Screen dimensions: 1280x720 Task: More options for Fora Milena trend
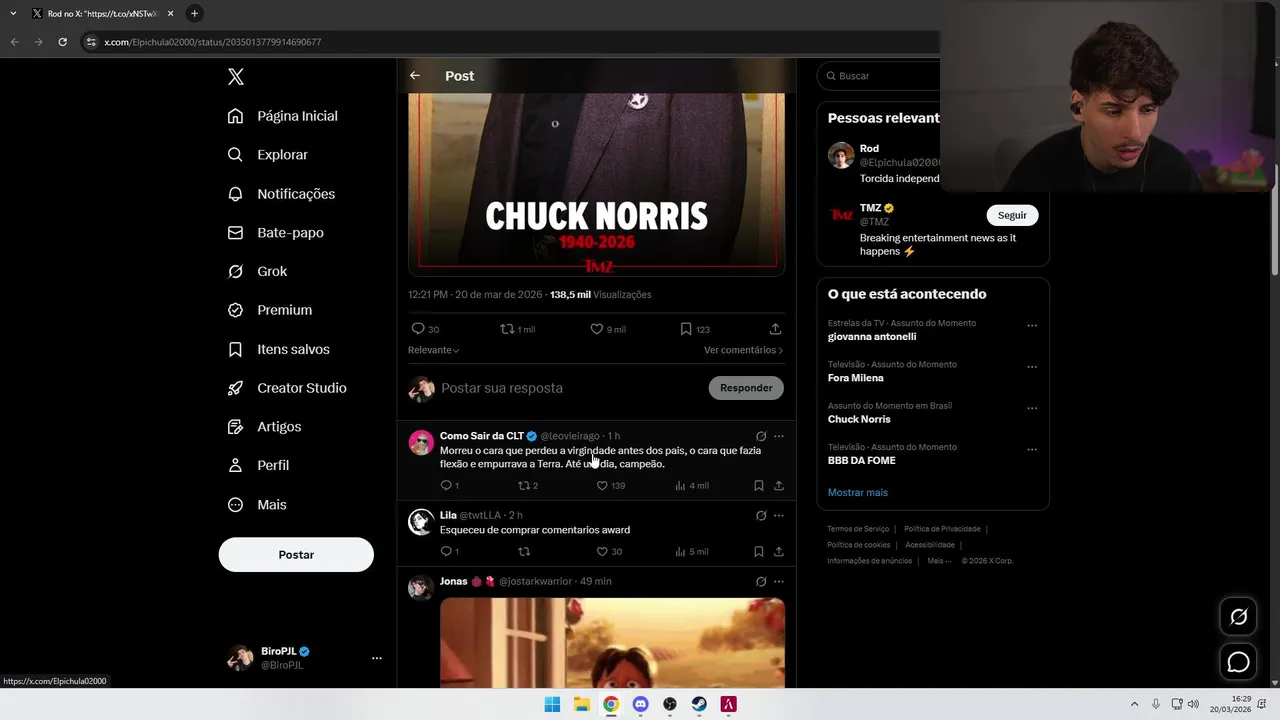point(1032,367)
